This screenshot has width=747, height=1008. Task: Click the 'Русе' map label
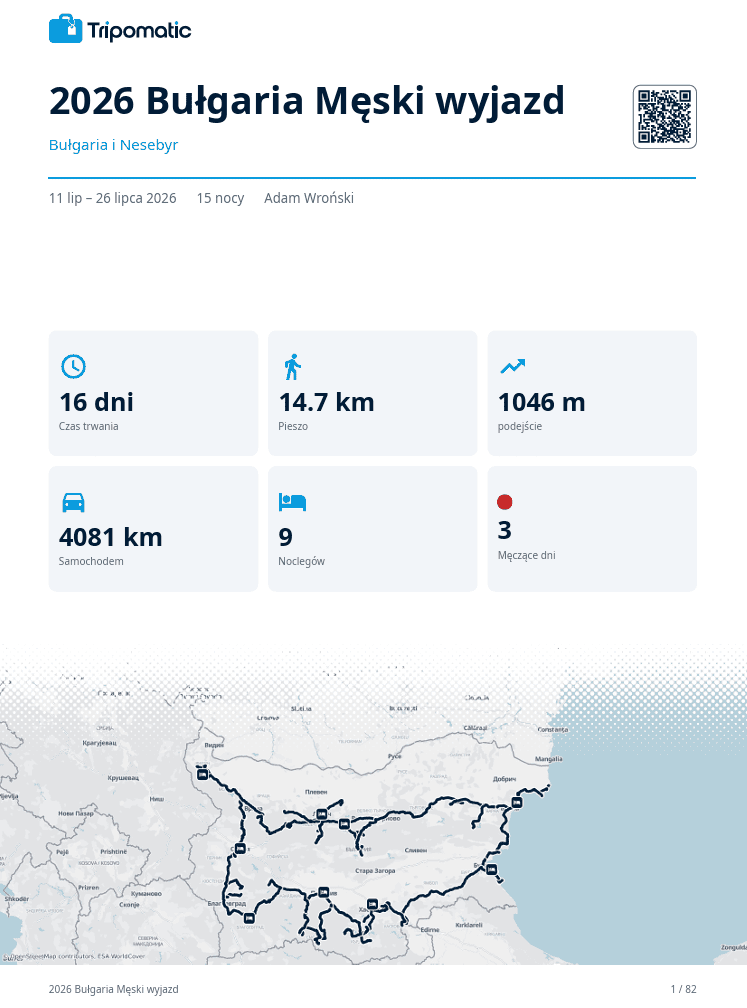pos(395,757)
